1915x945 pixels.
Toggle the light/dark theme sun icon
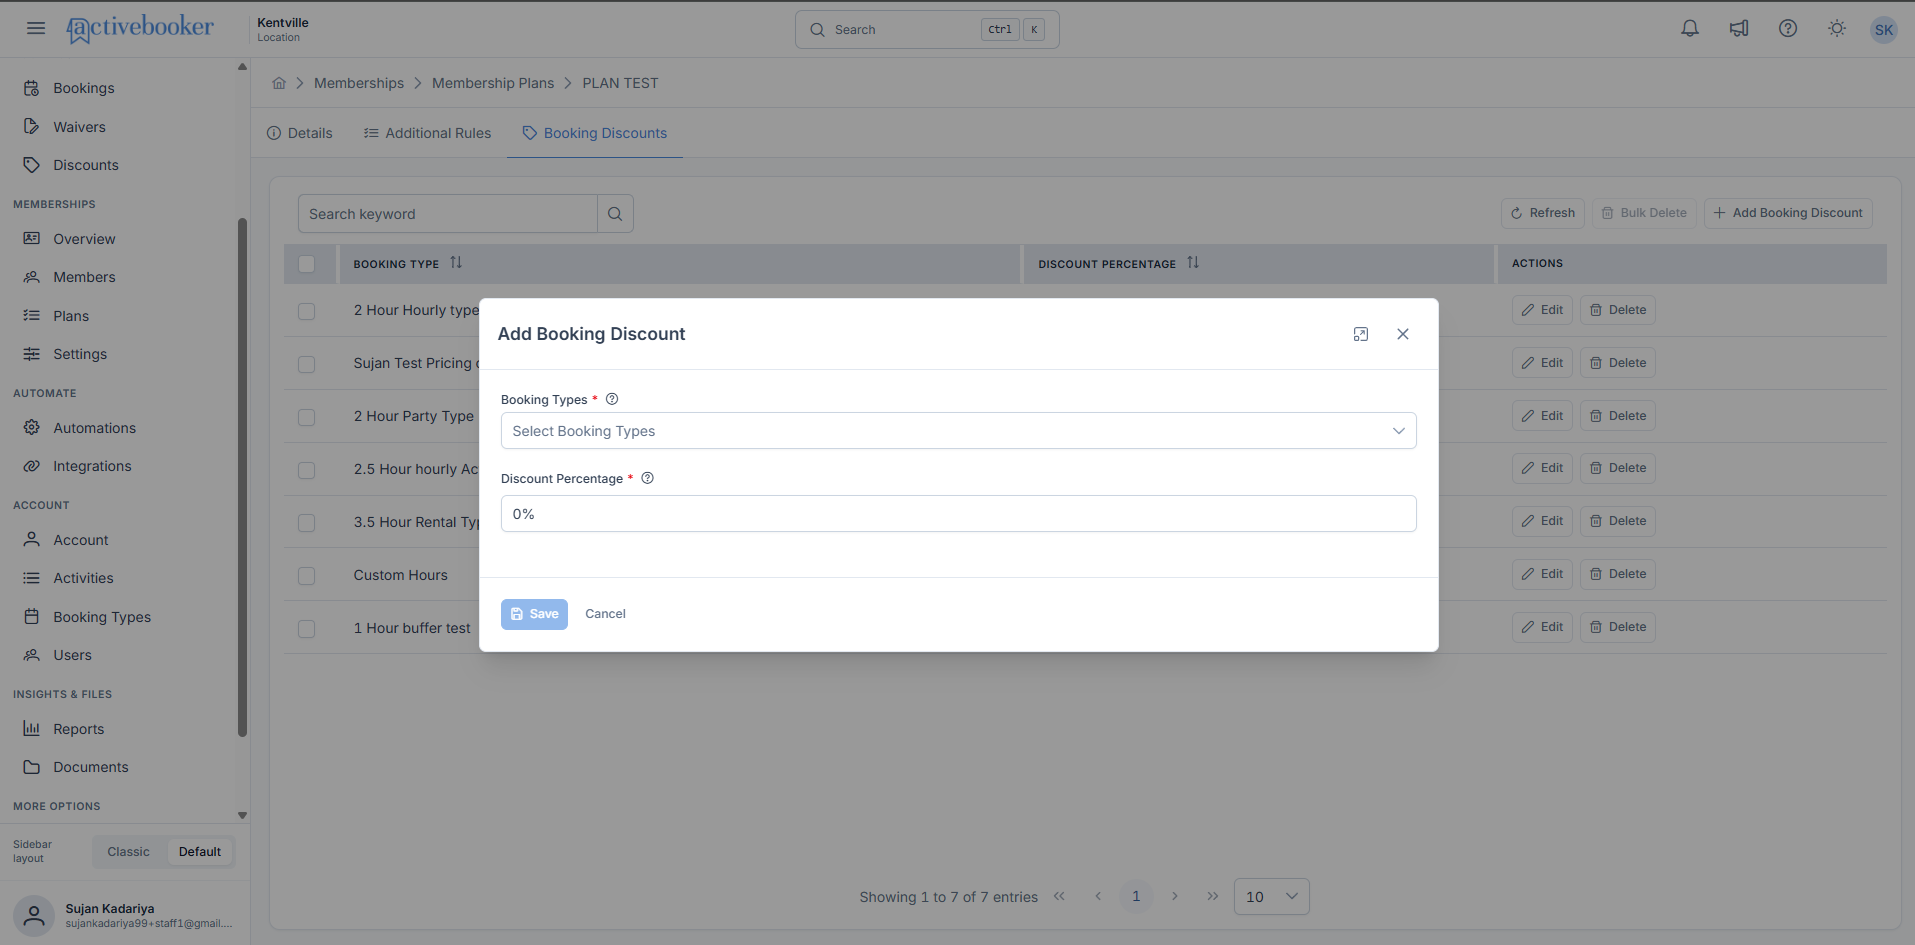pyautogui.click(x=1837, y=28)
